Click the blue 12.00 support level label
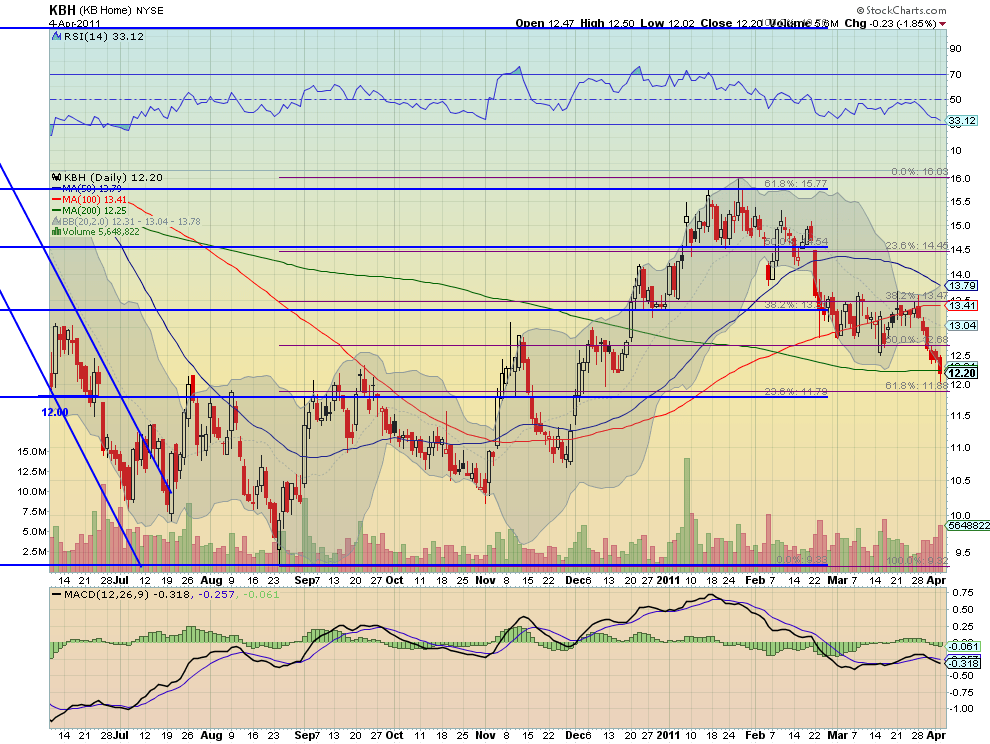 tap(55, 412)
